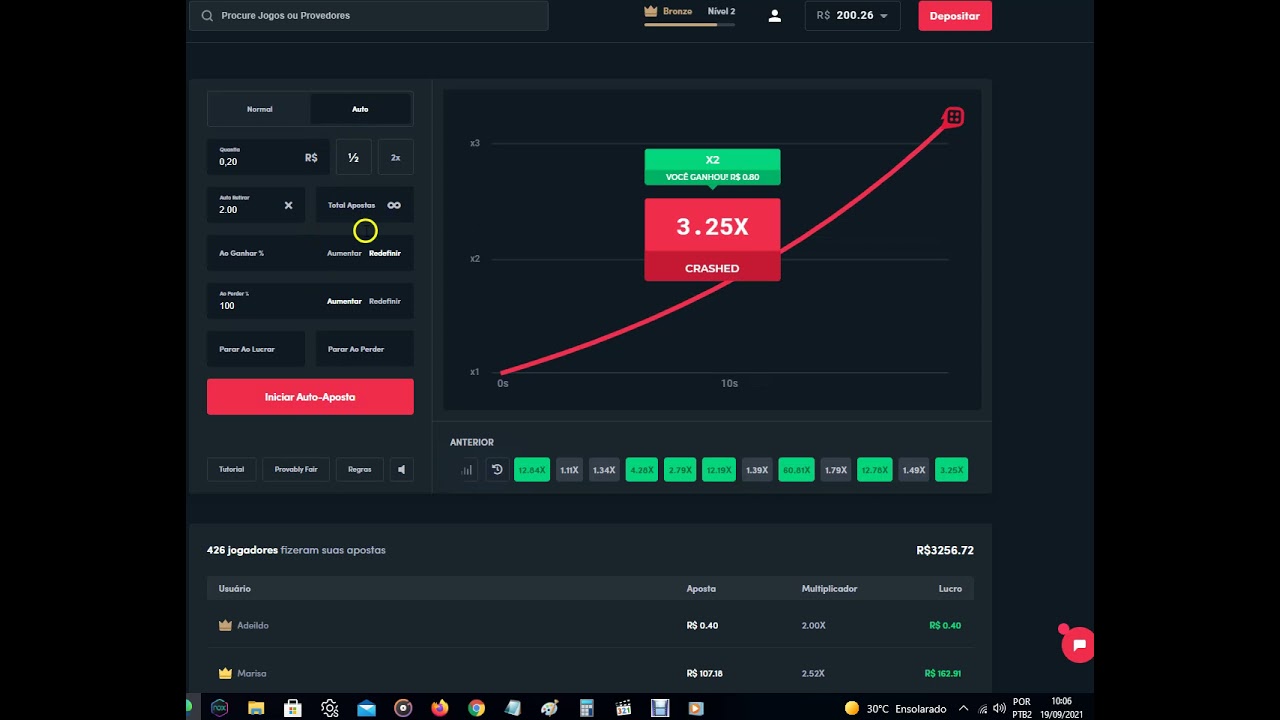This screenshot has width=1280, height=720.
Task: Select Aumentar for Ao Ganhar
Action: tap(344, 253)
